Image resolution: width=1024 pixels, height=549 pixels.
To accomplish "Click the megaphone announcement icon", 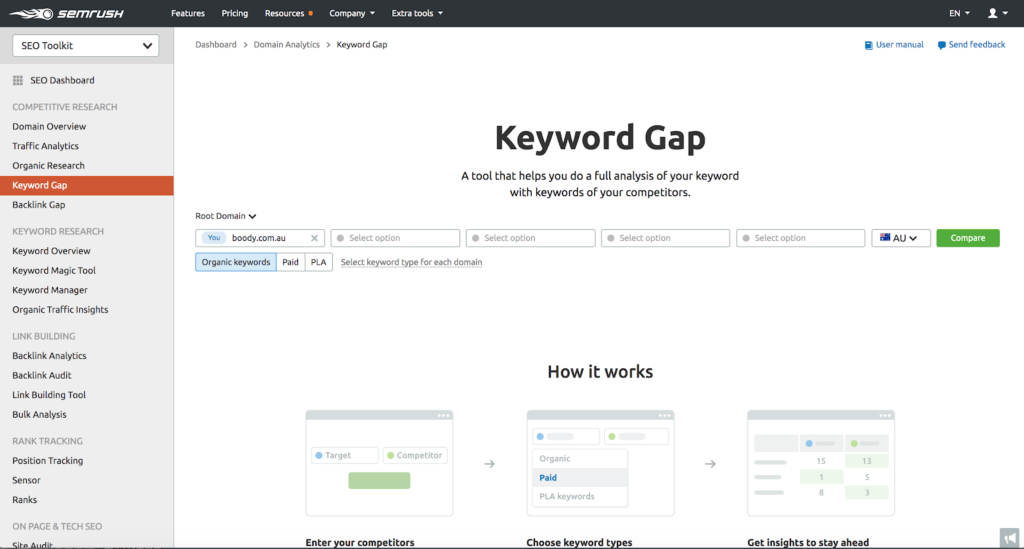I will click(x=1010, y=538).
